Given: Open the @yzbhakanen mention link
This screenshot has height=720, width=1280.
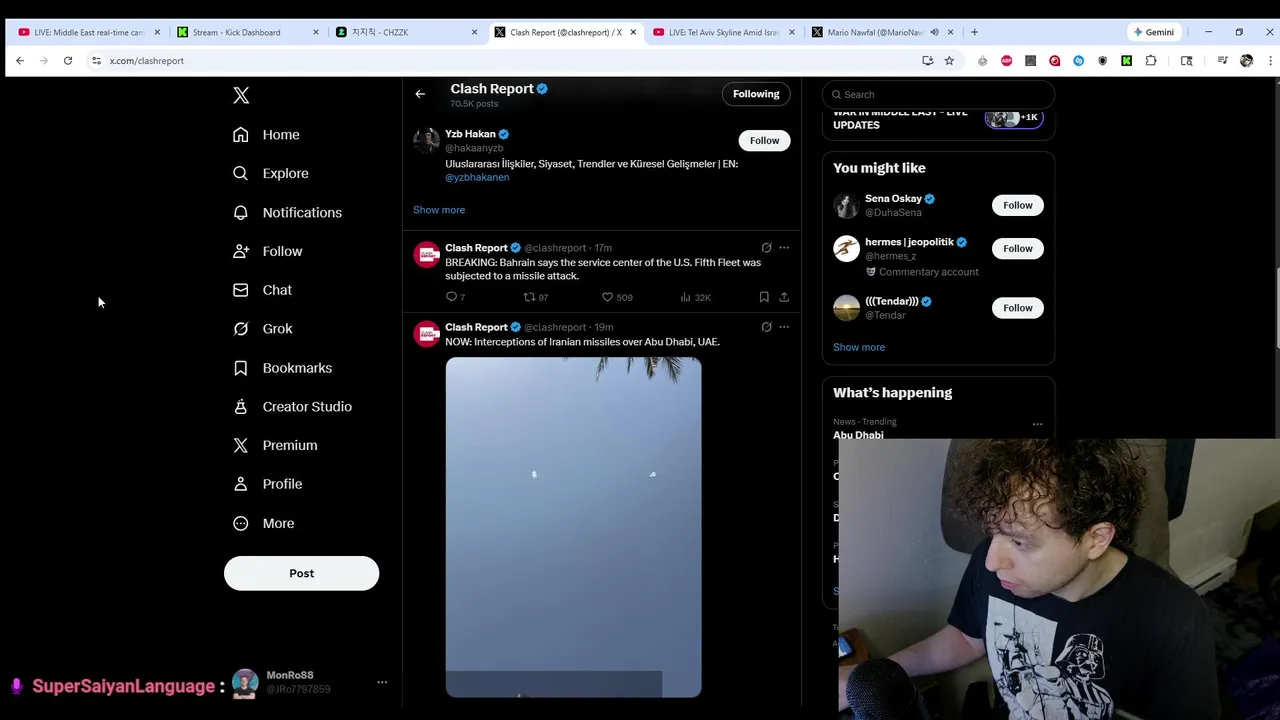Looking at the screenshot, I should point(477,177).
